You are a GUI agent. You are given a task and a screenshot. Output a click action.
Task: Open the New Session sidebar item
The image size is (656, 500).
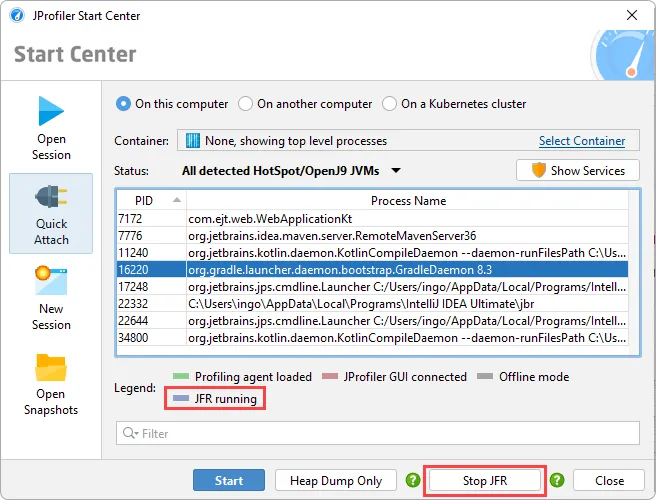point(51,298)
